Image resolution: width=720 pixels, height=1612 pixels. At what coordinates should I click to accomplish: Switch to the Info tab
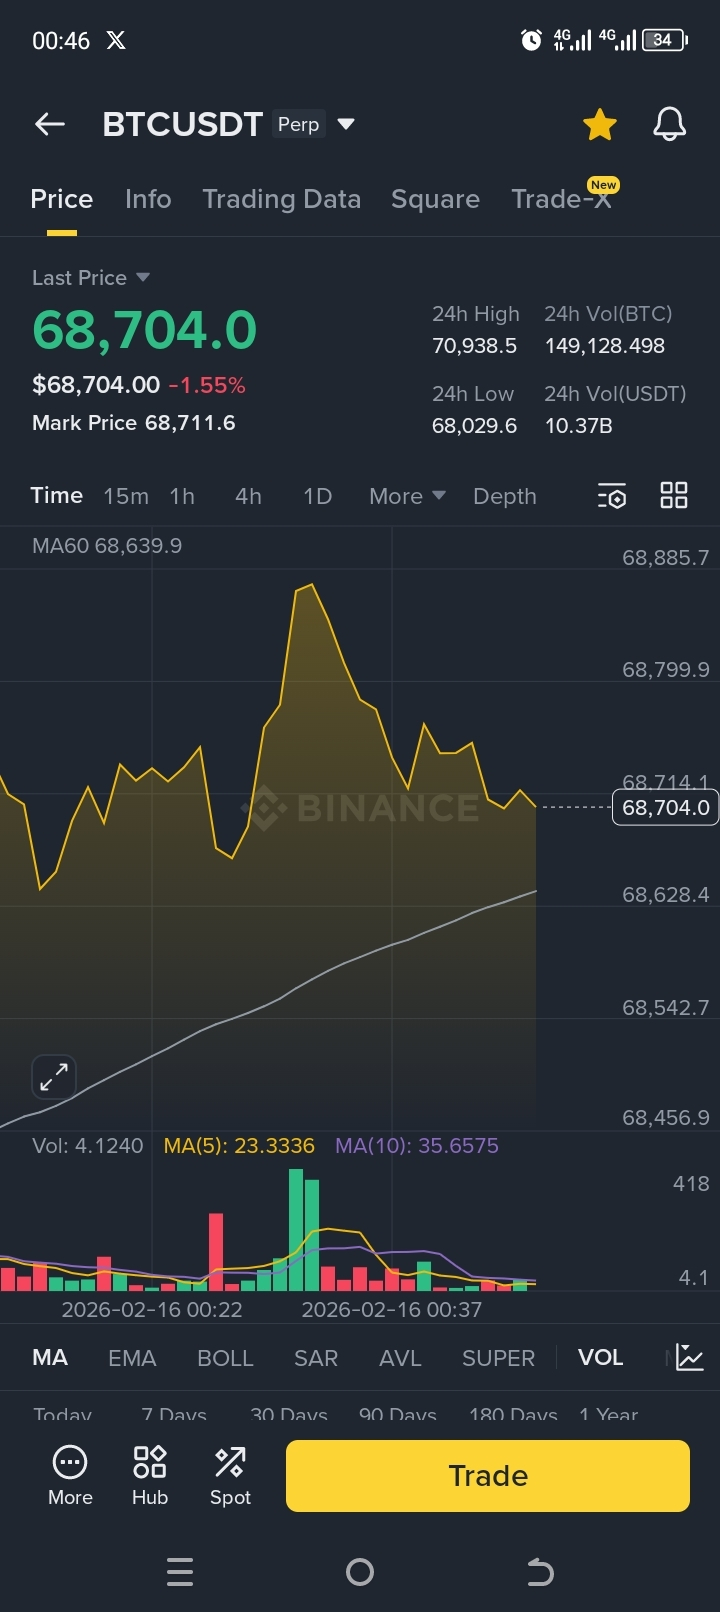coord(148,199)
